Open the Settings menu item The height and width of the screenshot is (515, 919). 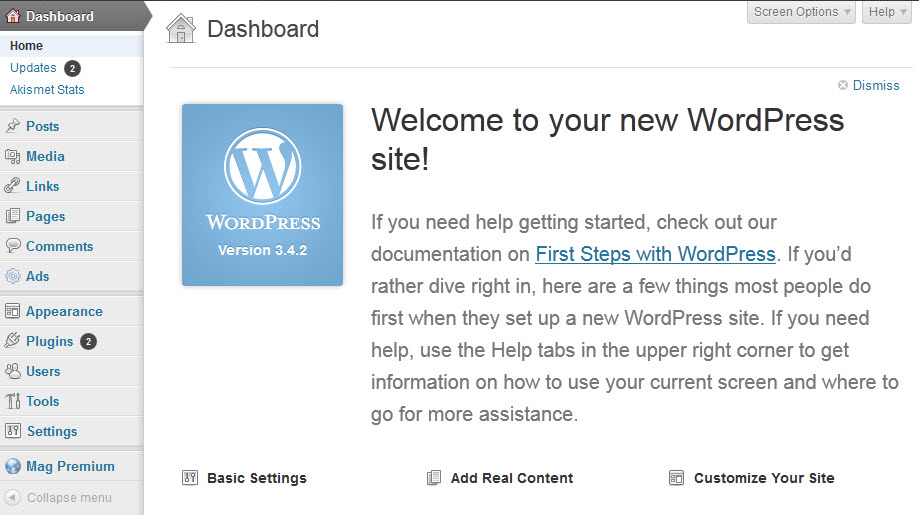pos(51,431)
